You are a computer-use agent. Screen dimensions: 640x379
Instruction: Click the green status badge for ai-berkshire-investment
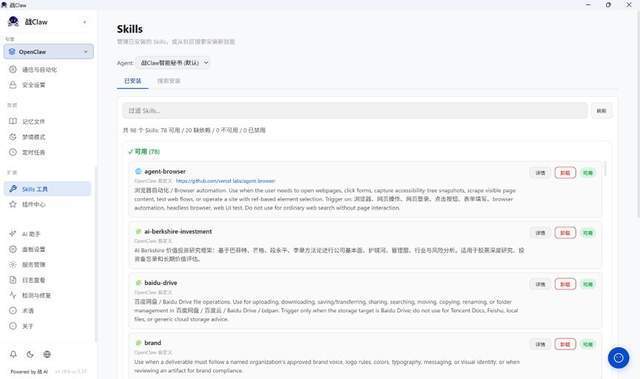coord(587,233)
